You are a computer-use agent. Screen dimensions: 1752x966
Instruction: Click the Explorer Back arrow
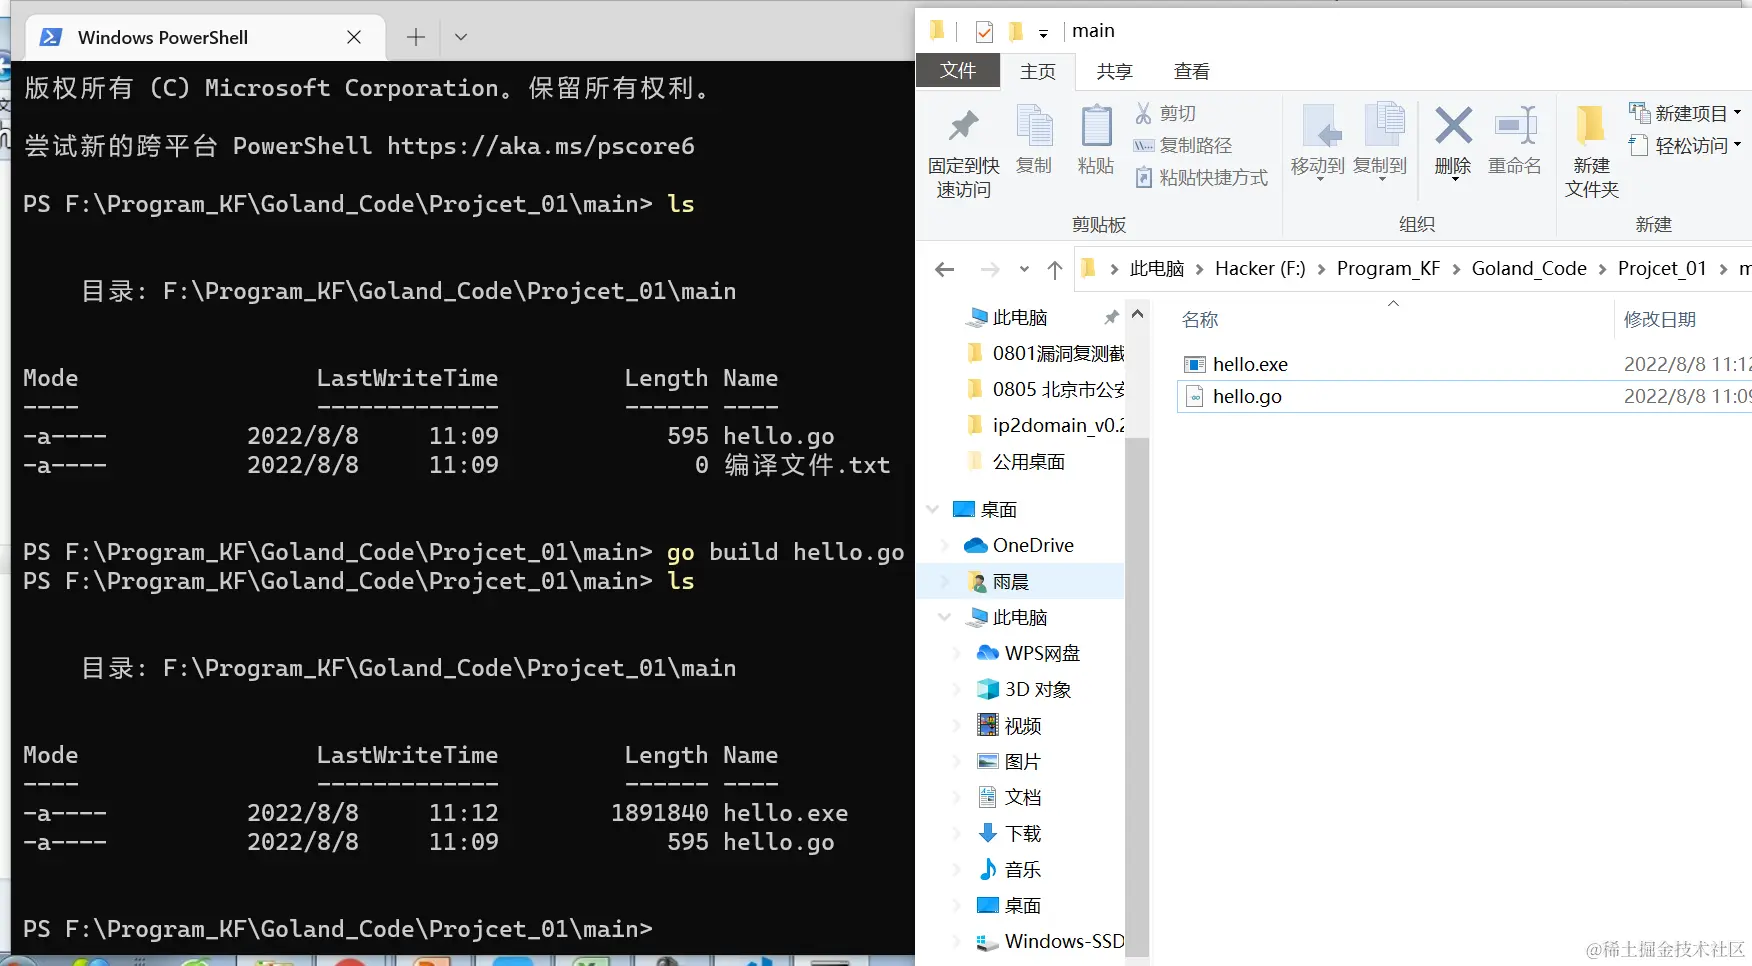coord(944,269)
